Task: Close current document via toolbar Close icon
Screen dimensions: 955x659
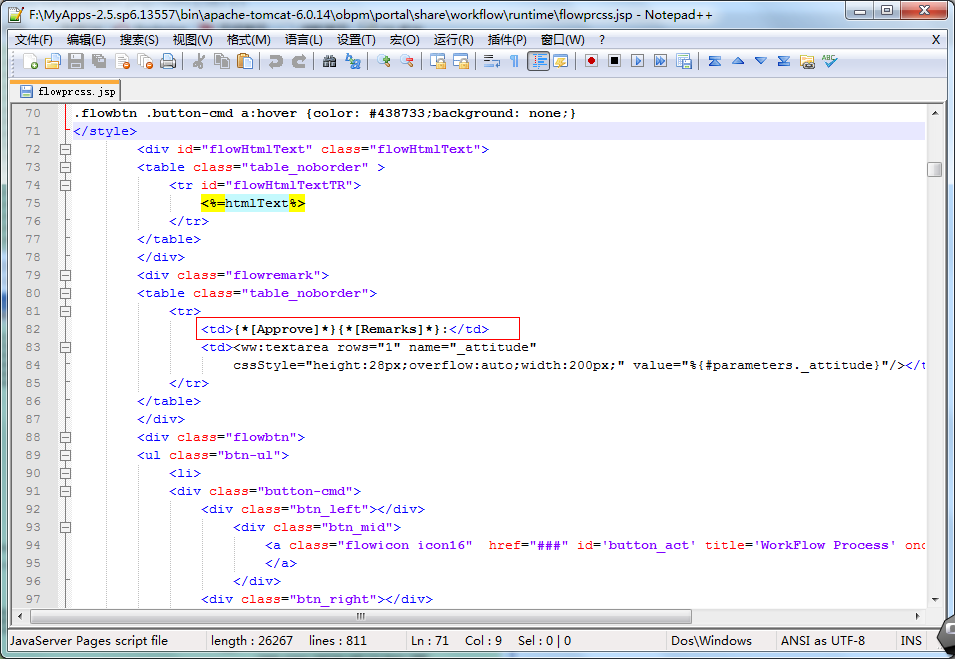Action: coord(122,61)
